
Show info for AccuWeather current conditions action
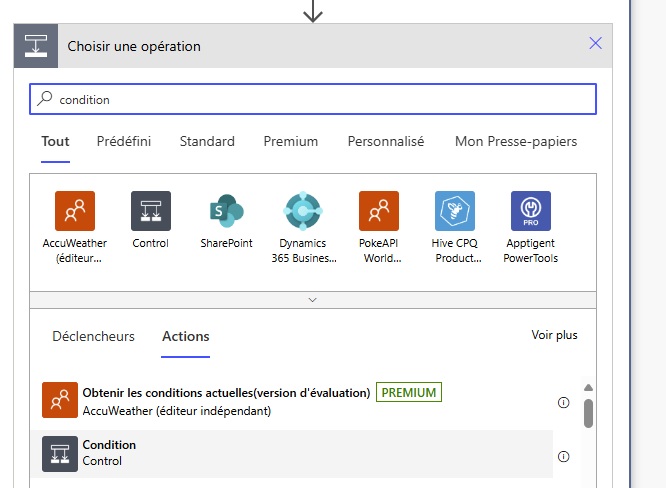(563, 402)
